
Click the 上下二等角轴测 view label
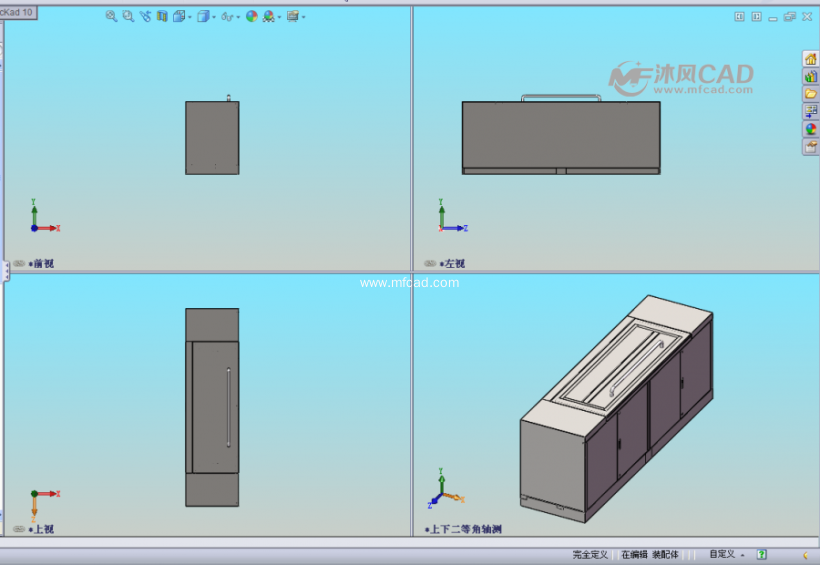pyautogui.click(x=465, y=529)
